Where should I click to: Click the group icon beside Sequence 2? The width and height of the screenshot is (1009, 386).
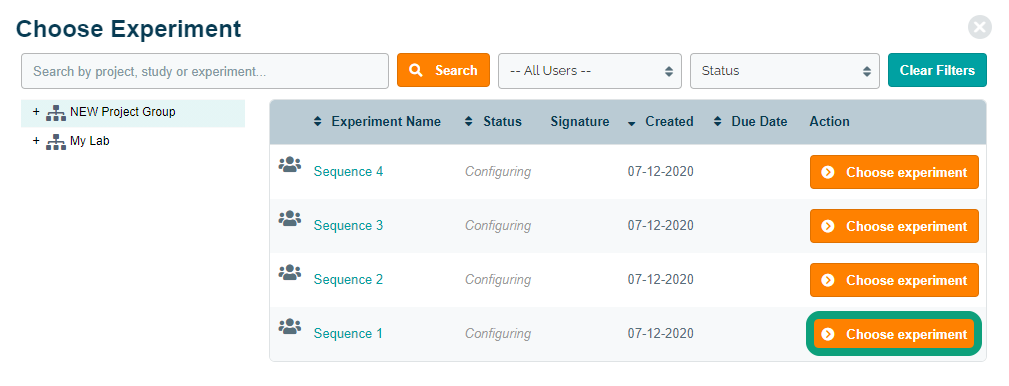tap(290, 273)
